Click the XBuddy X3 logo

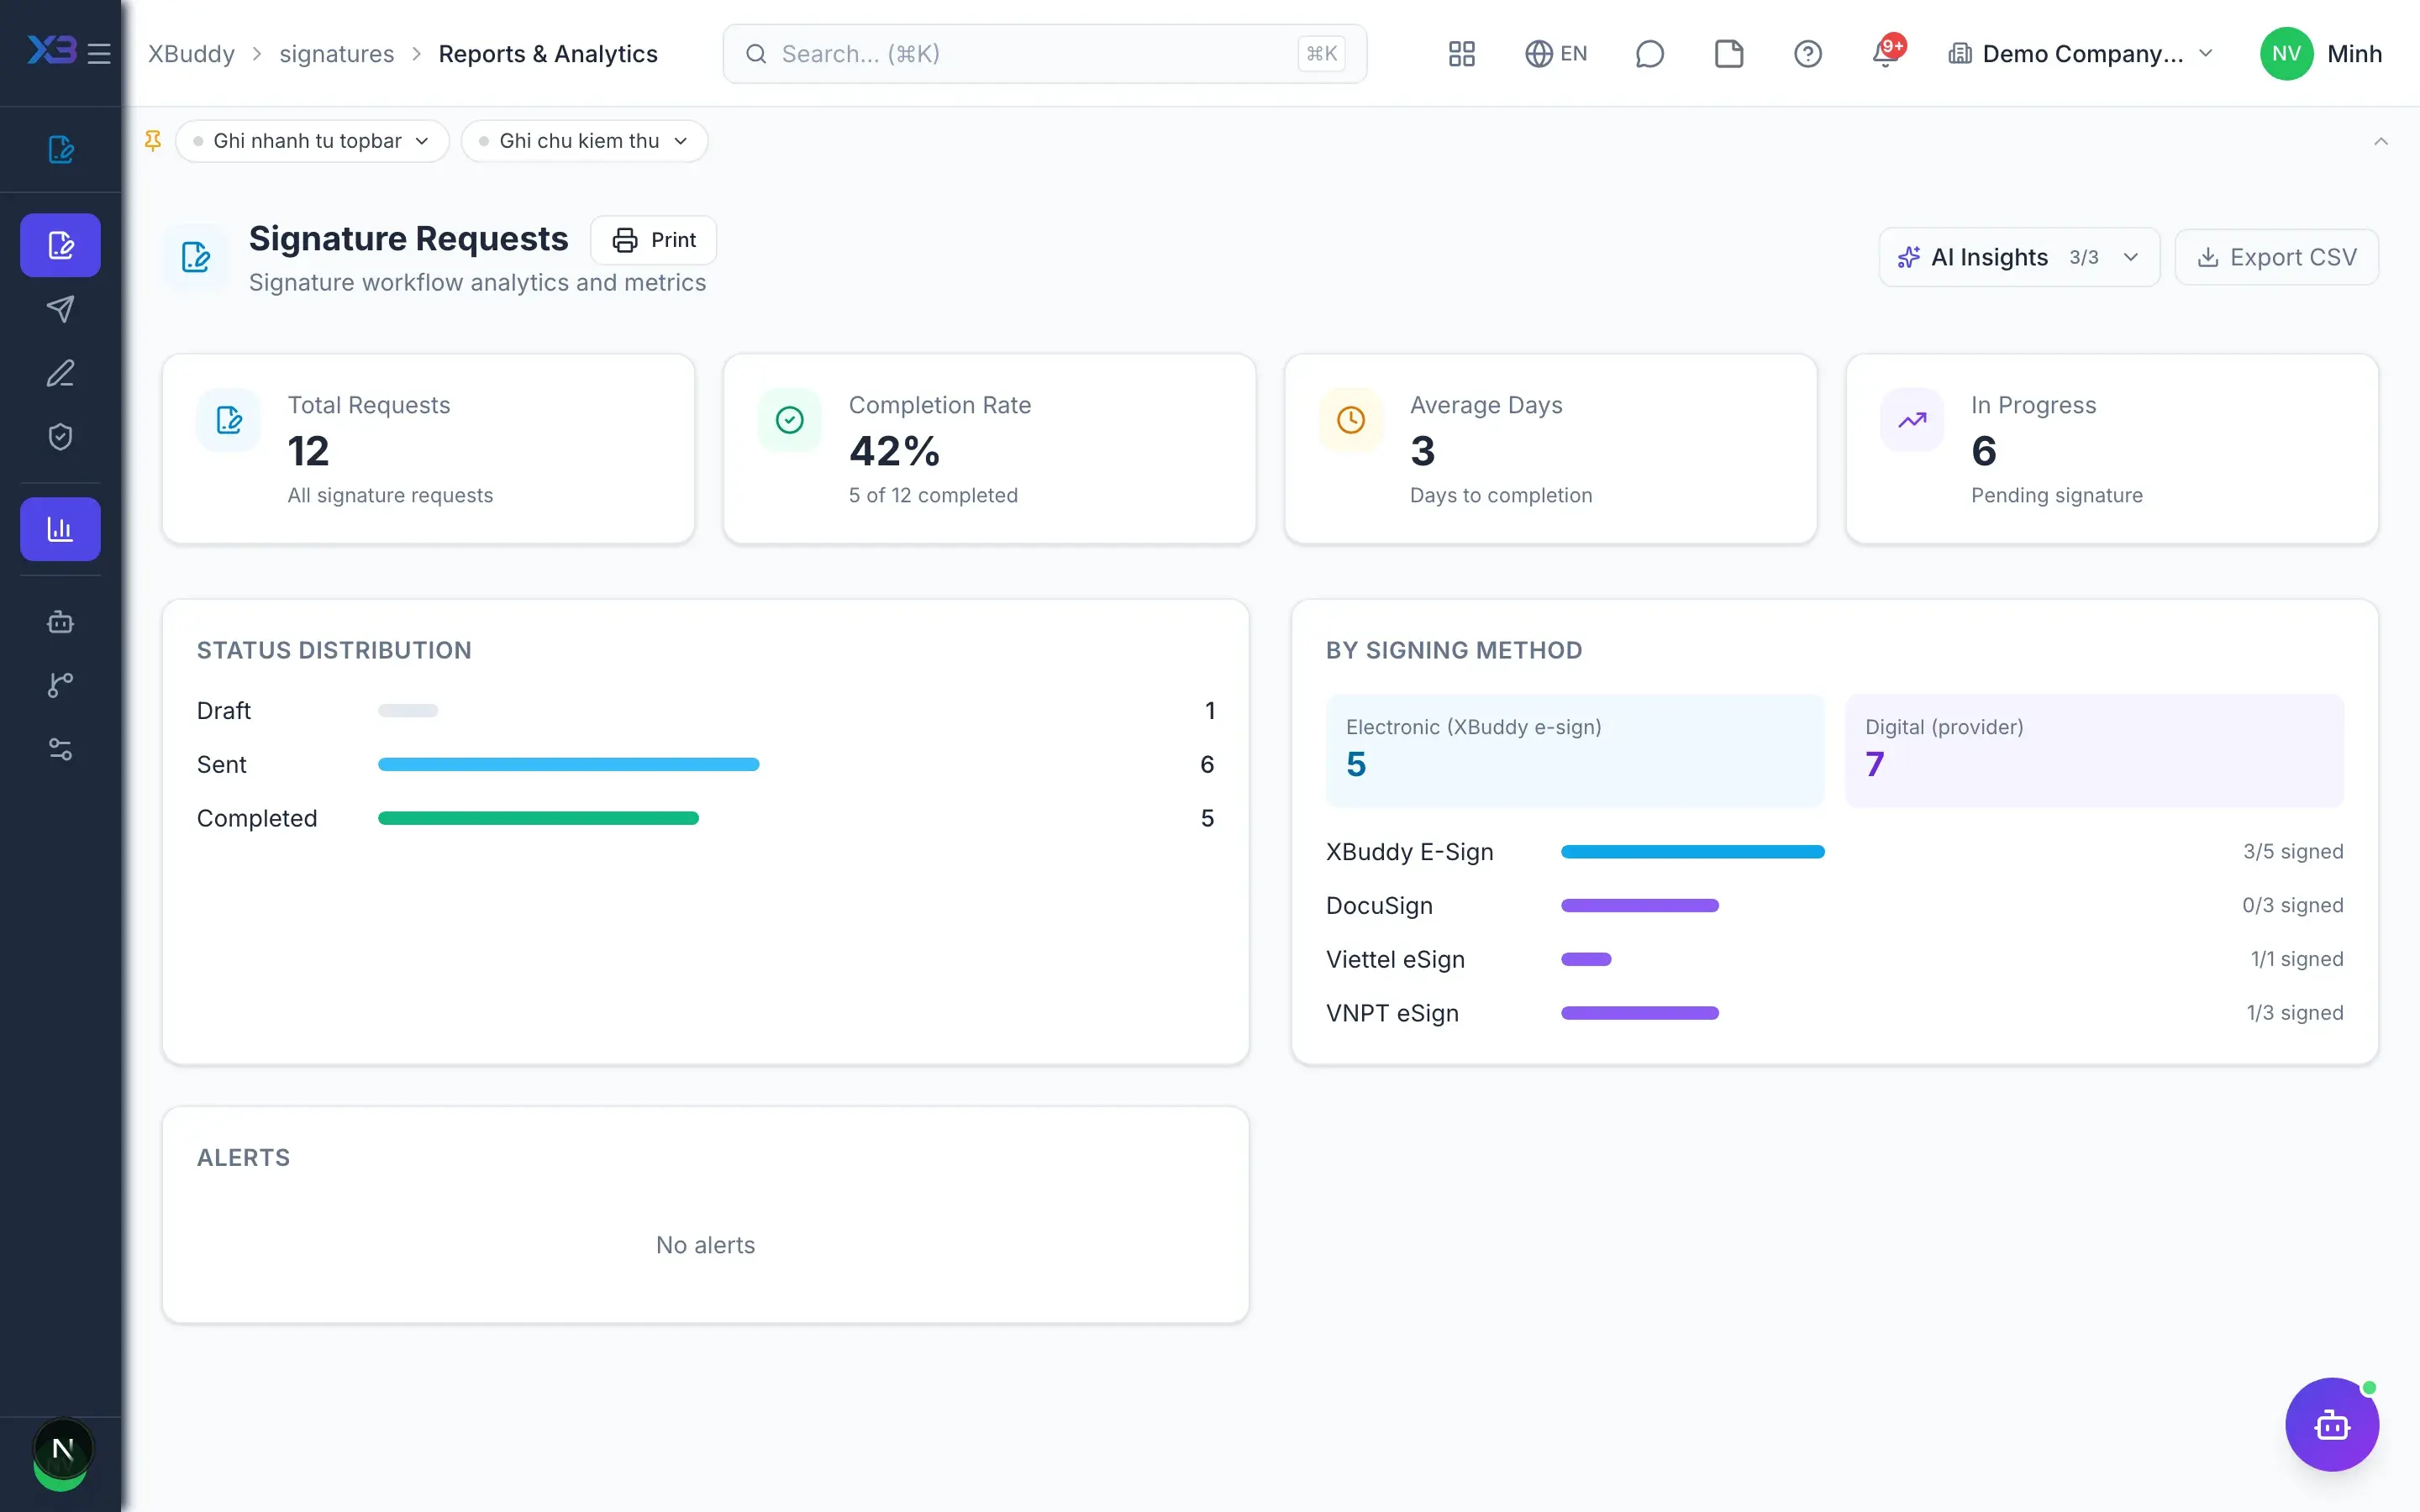[x=51, y=50]
